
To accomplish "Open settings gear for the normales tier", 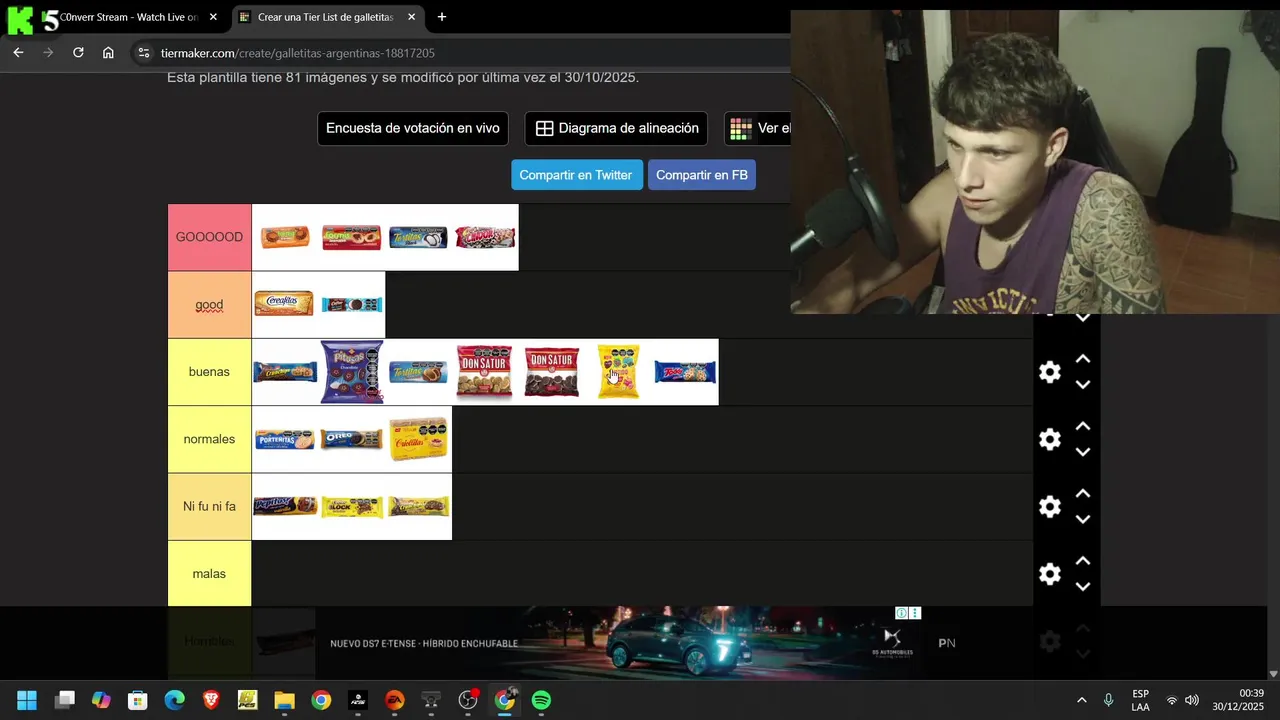I will point(1049,439).
